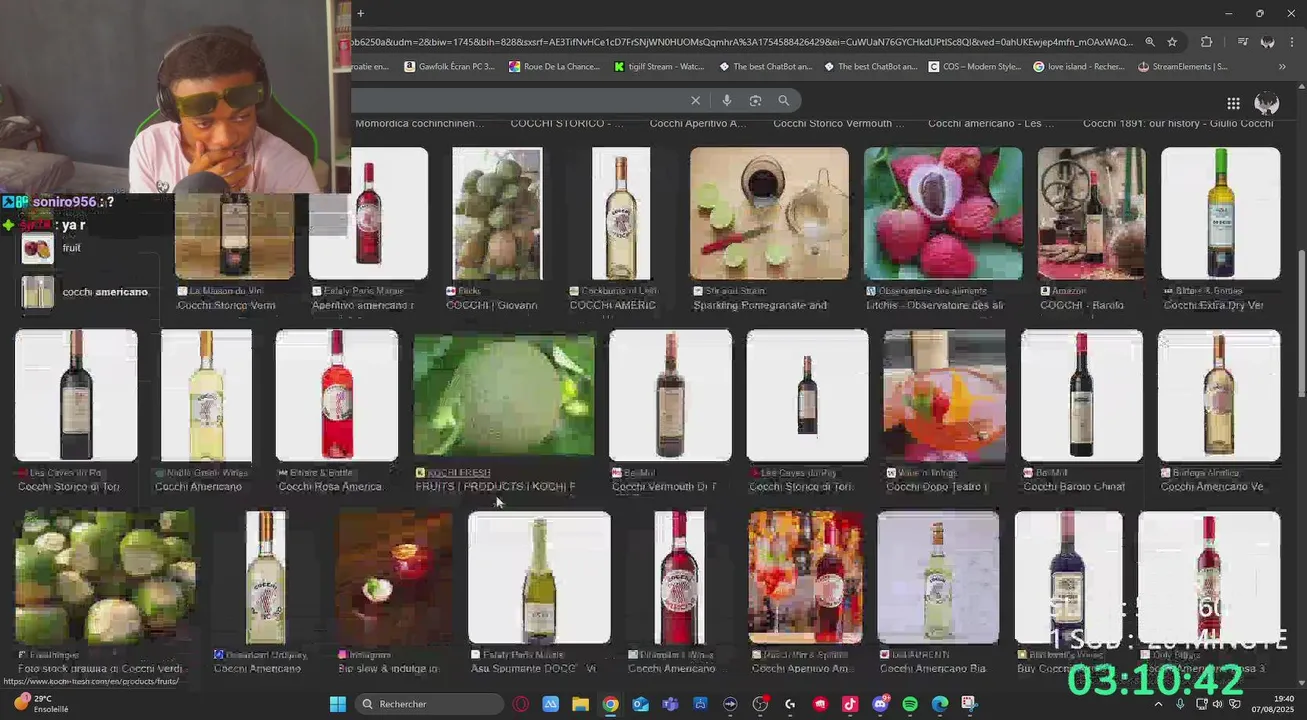Screen dimensions: 1307x720
Task: Open the tigilf Stream Kick bookmark
Action: (x=659, y=67)
